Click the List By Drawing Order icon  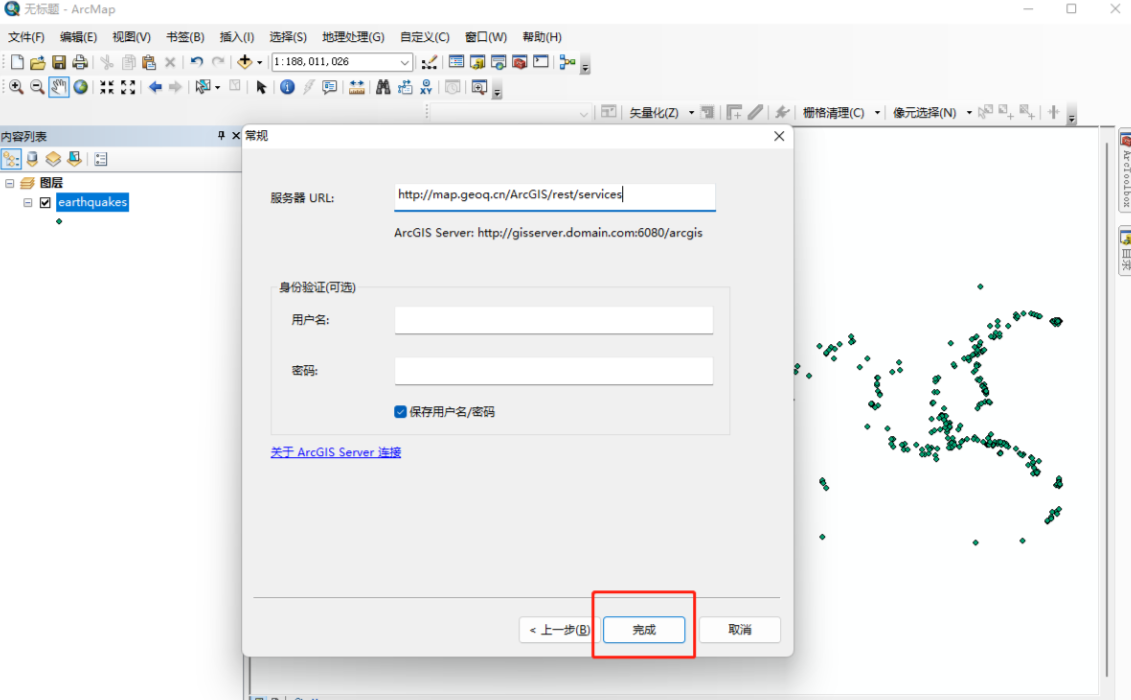pyautogui.click(x=11, y=159)
